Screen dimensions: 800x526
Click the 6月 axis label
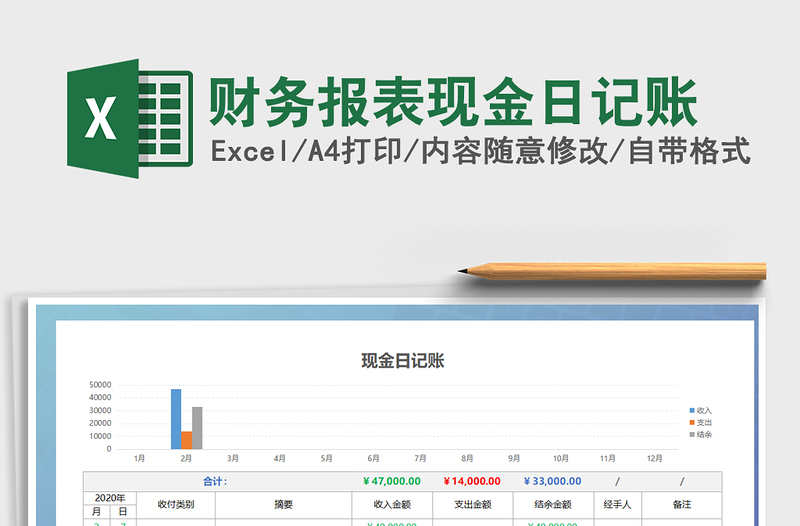click(x=373, y=458)
